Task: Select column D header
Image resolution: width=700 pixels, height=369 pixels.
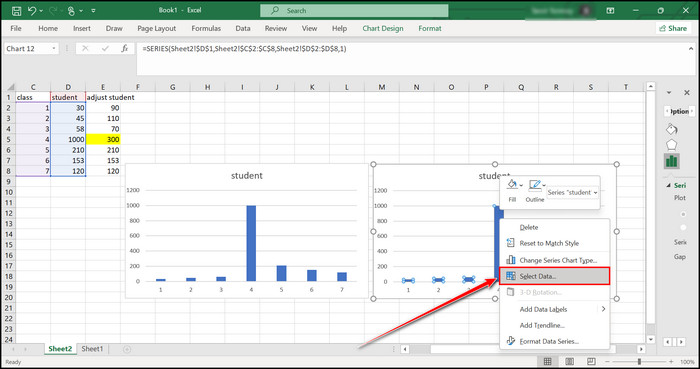Action: point(68,87)
